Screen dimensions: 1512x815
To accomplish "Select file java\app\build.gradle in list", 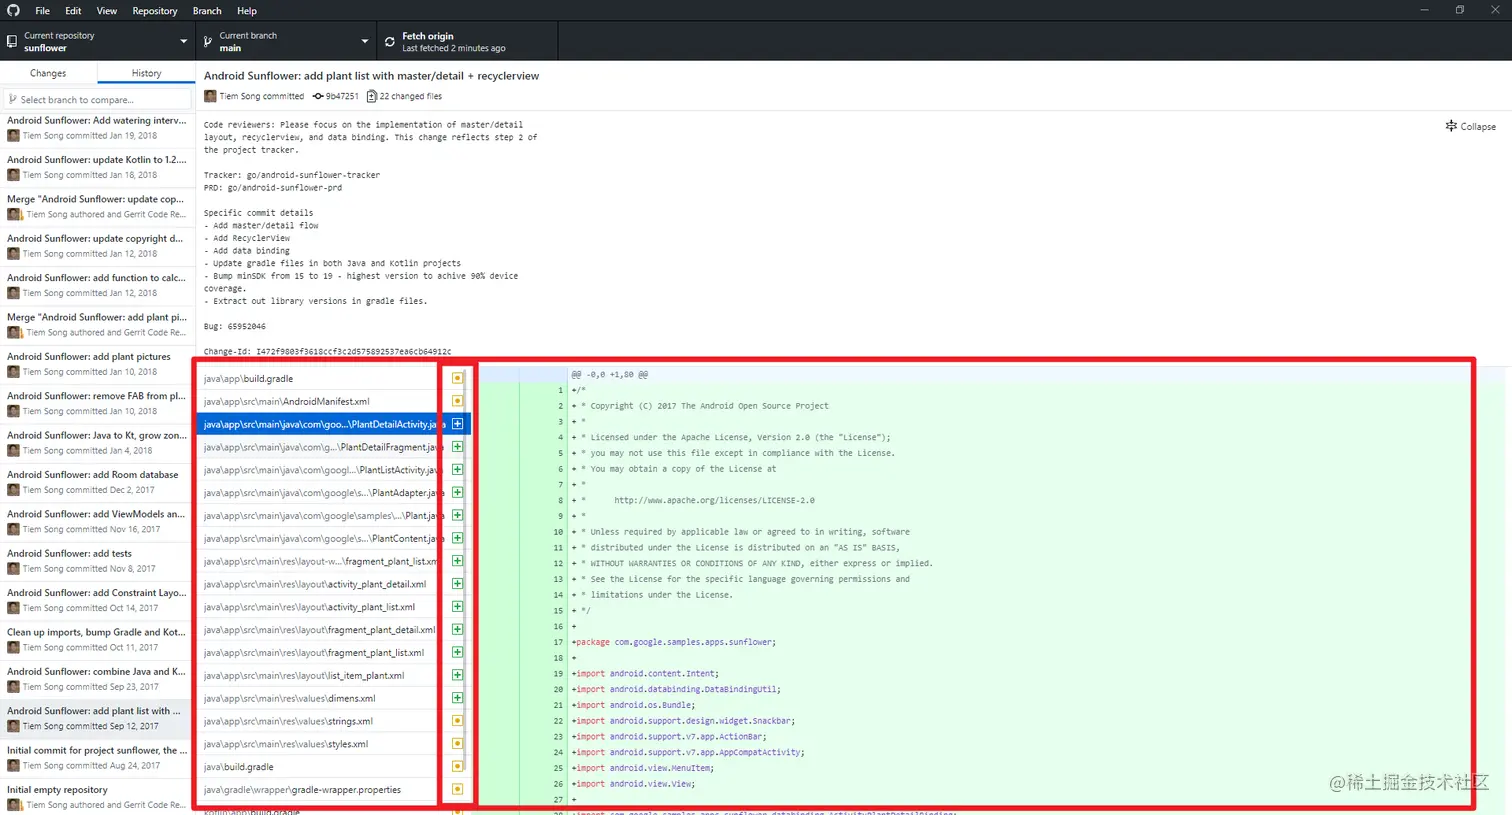I will coord(333,378).
